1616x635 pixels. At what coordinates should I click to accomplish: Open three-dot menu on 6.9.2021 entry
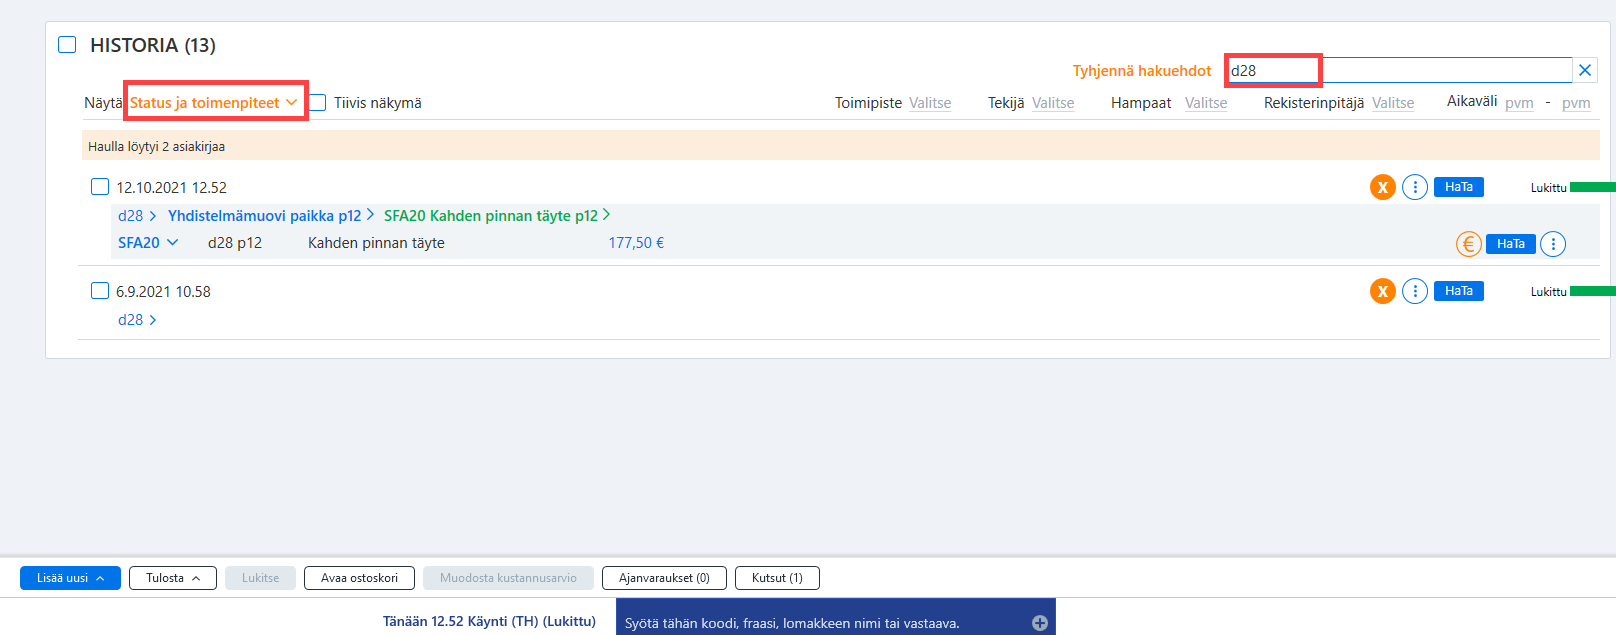click(1415, 291)
